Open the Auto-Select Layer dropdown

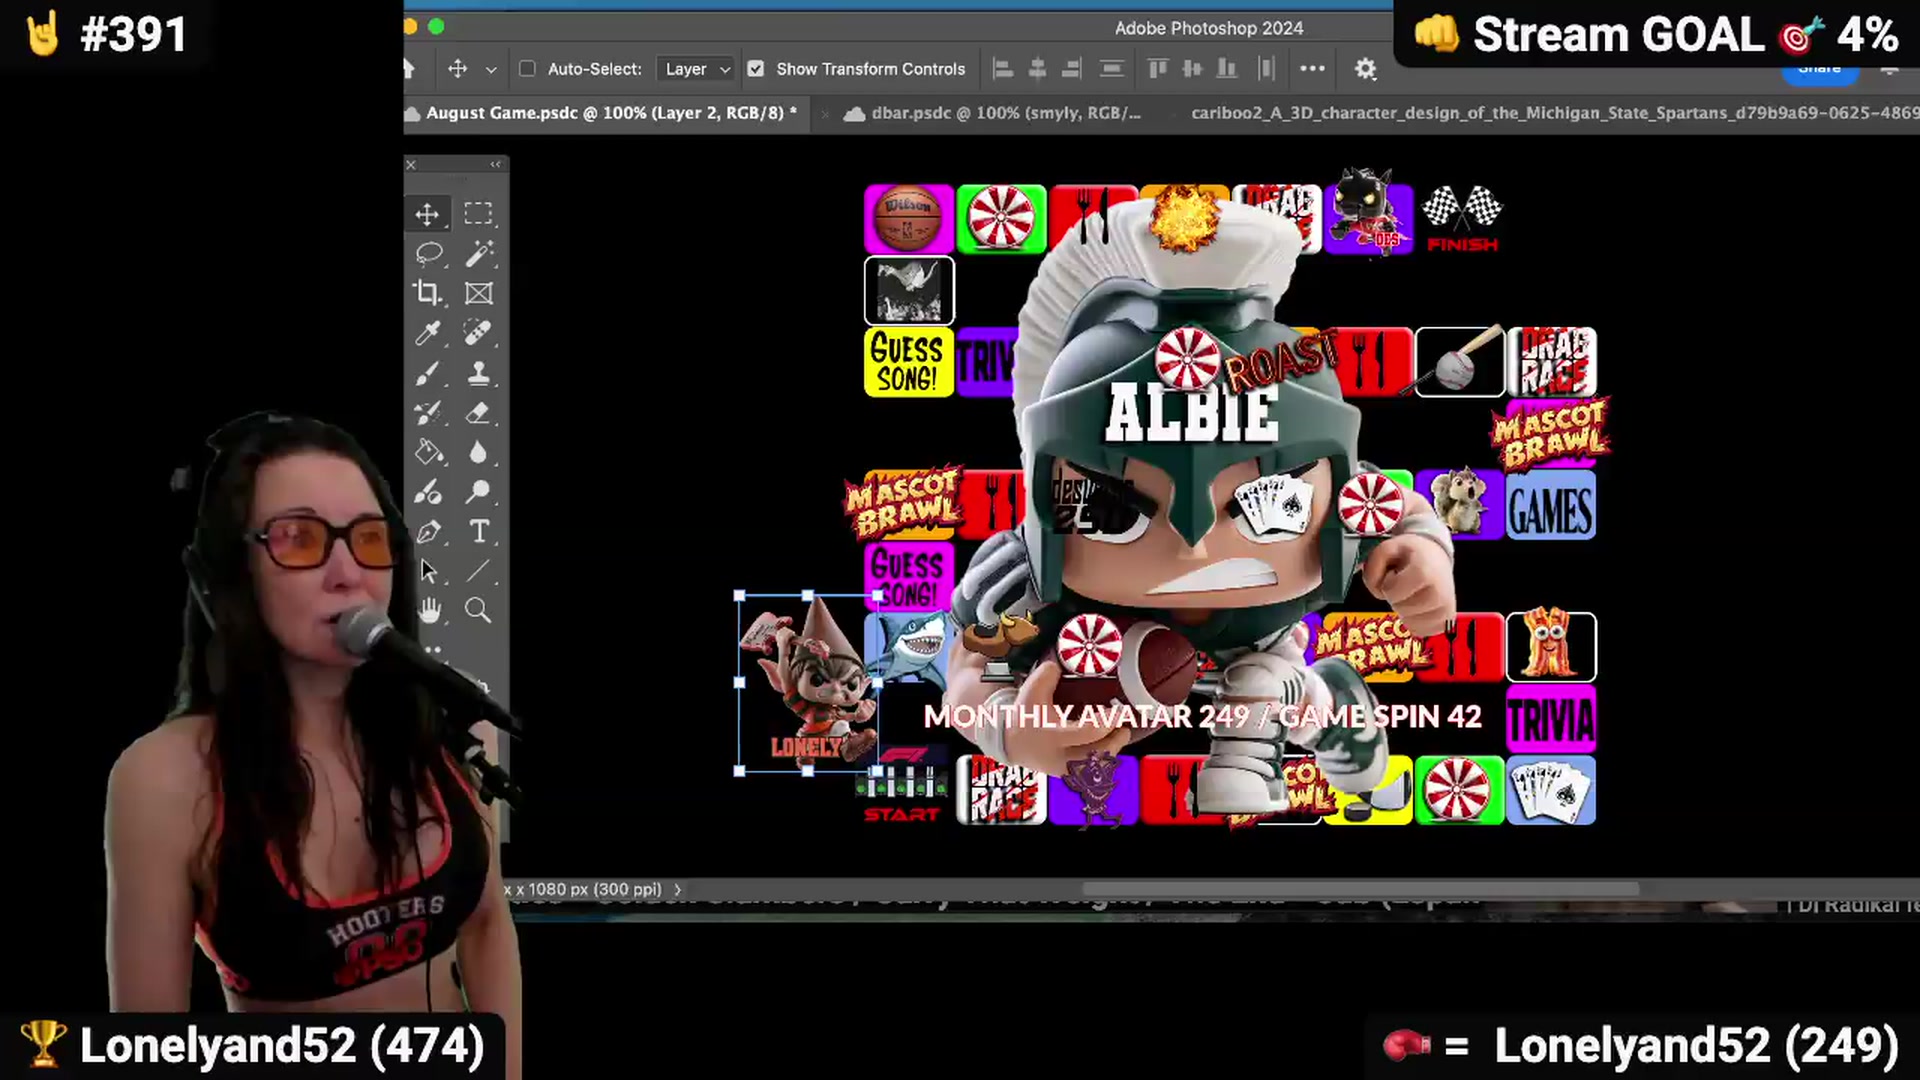point(697,69)
